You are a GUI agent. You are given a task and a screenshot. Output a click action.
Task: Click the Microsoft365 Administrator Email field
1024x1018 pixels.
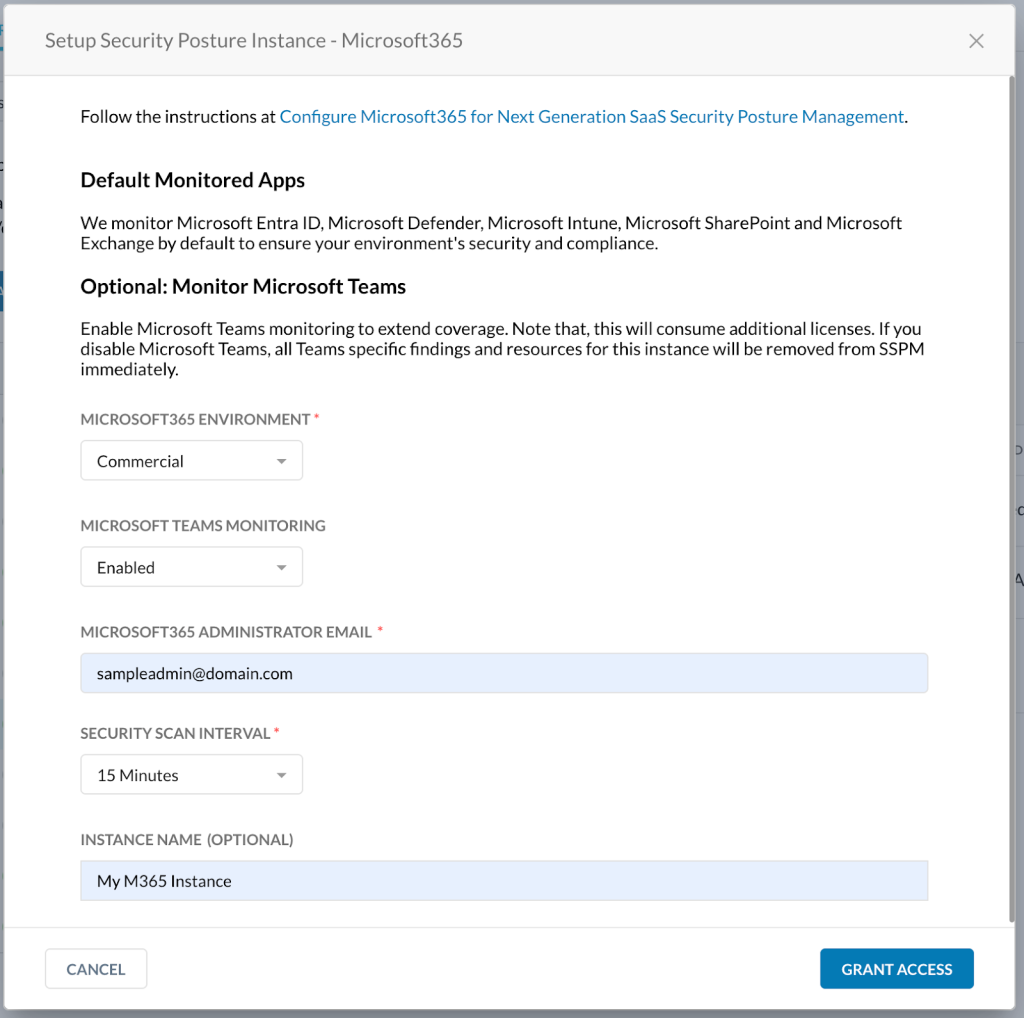504,673
